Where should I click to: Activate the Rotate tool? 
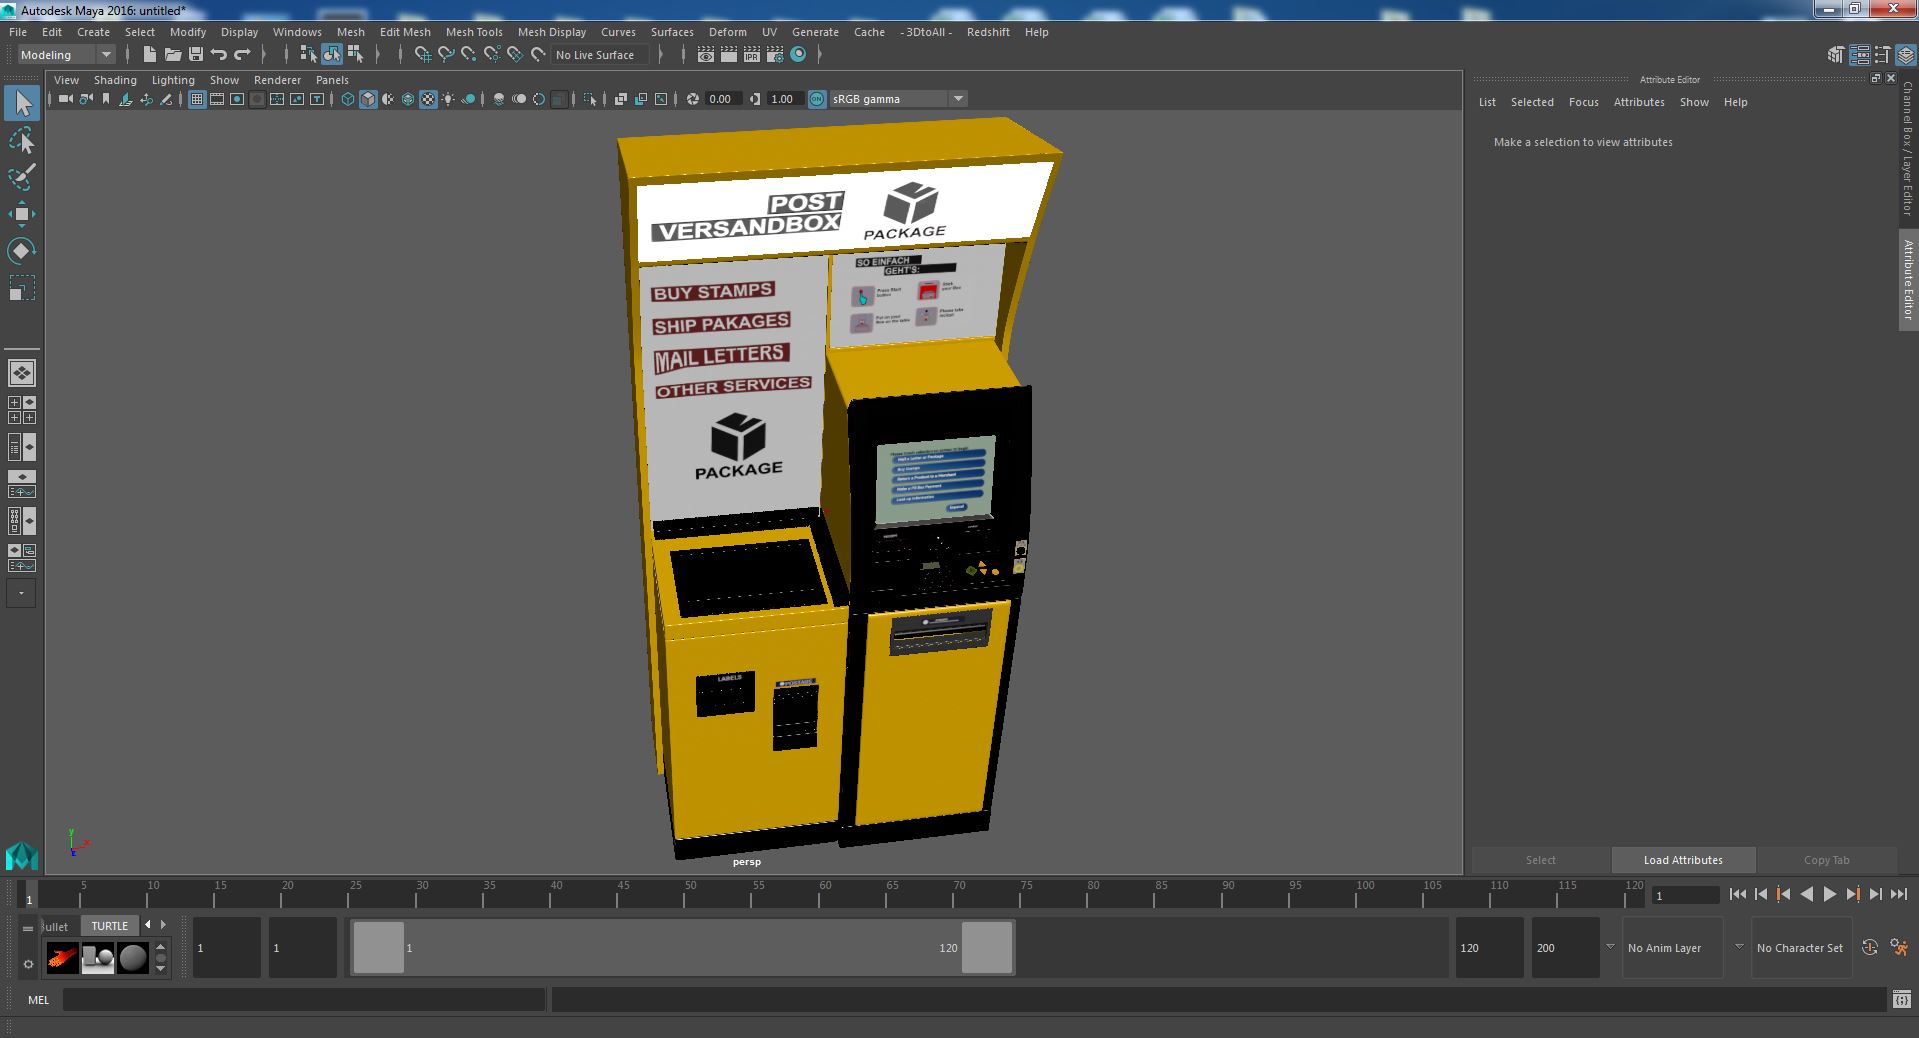(x=21, y=250)
